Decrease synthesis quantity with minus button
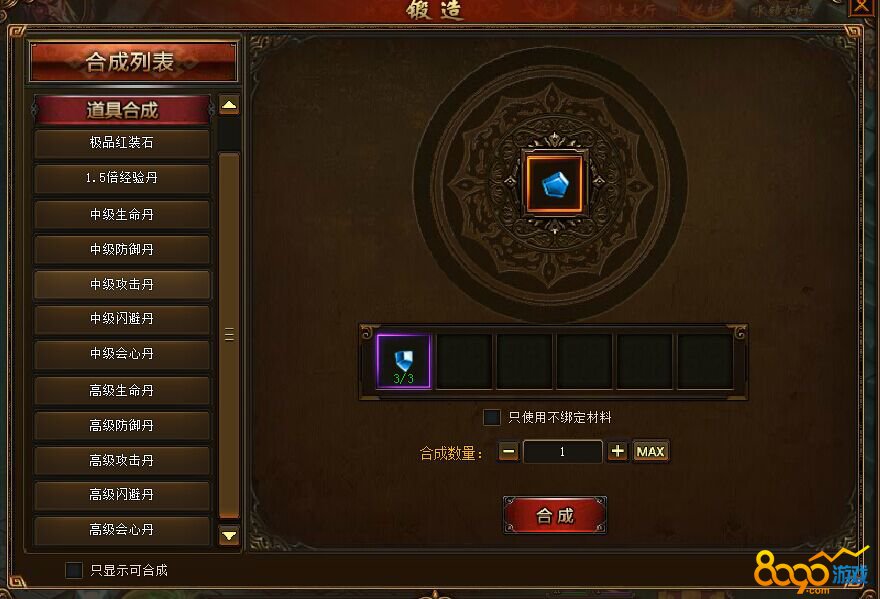This screenshot has width=880, height=599. coord(508,451)
